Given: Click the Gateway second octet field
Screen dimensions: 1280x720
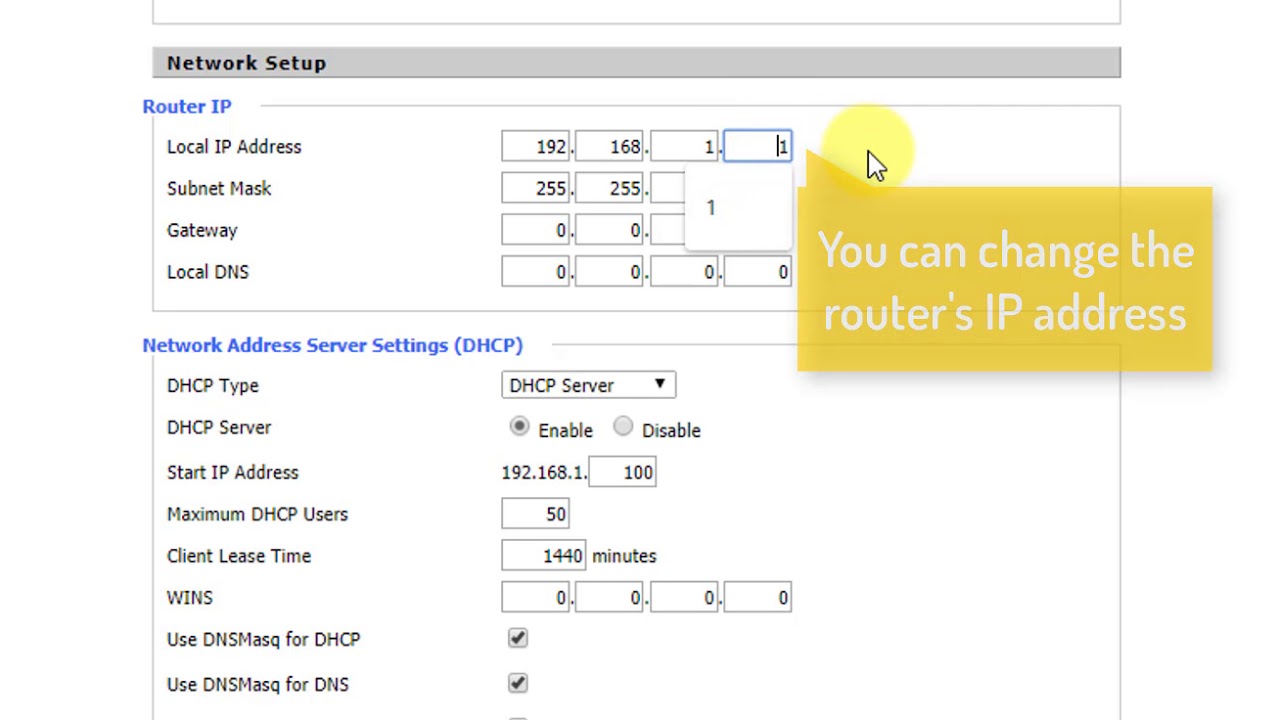Looking at the screenshot, I should click(x=610, y=231).
